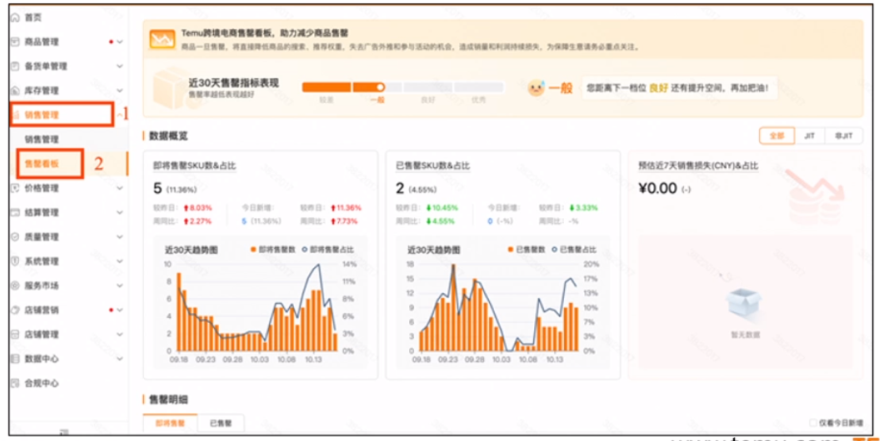This screenshot has height=441, width=880.
Task: Click the 合规中心 sidebar icon
Action: click(x=15, y=383)
